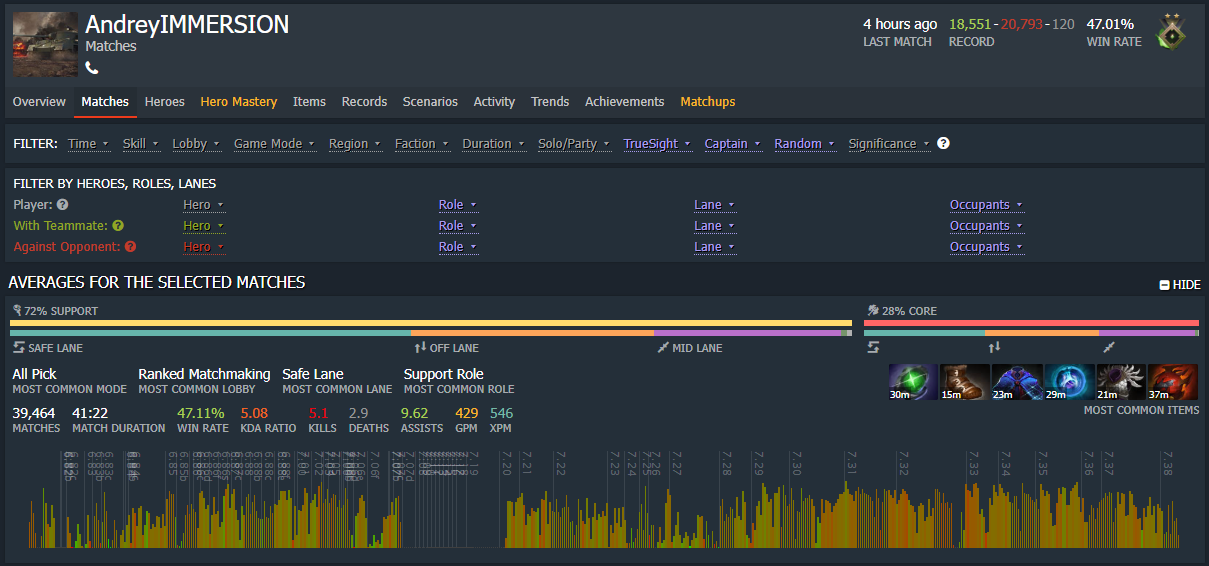Click the 7.20 patch marker in chart
This screenshot has height=566, width=1209.
coord(506,464)
